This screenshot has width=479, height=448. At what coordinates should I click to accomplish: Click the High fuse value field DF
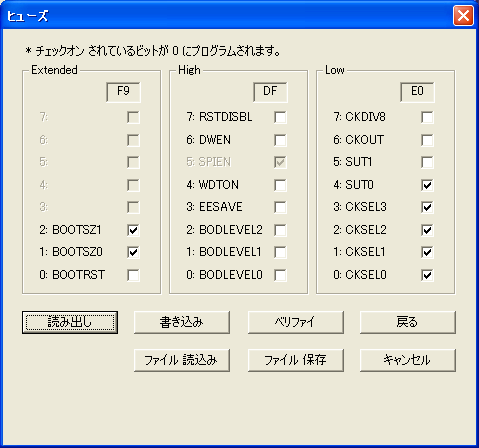coord(270,92)
